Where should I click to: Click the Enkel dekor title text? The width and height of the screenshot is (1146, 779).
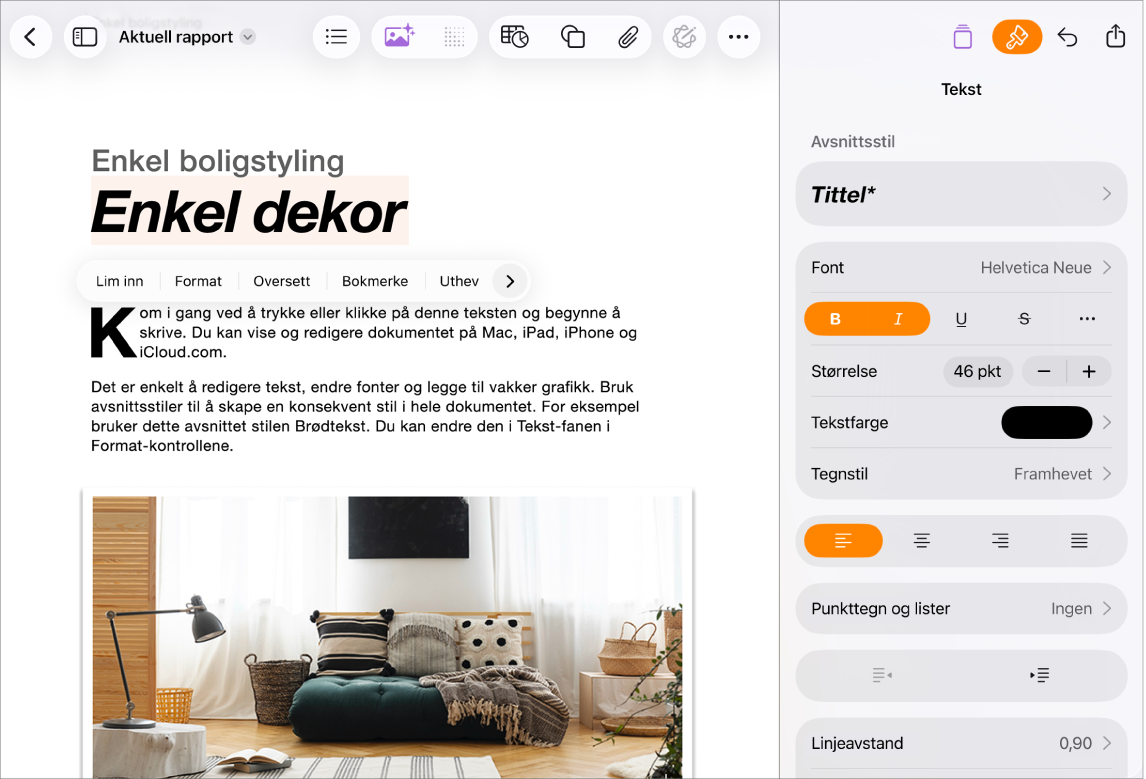pyautogui.click(x=248, y=213)
